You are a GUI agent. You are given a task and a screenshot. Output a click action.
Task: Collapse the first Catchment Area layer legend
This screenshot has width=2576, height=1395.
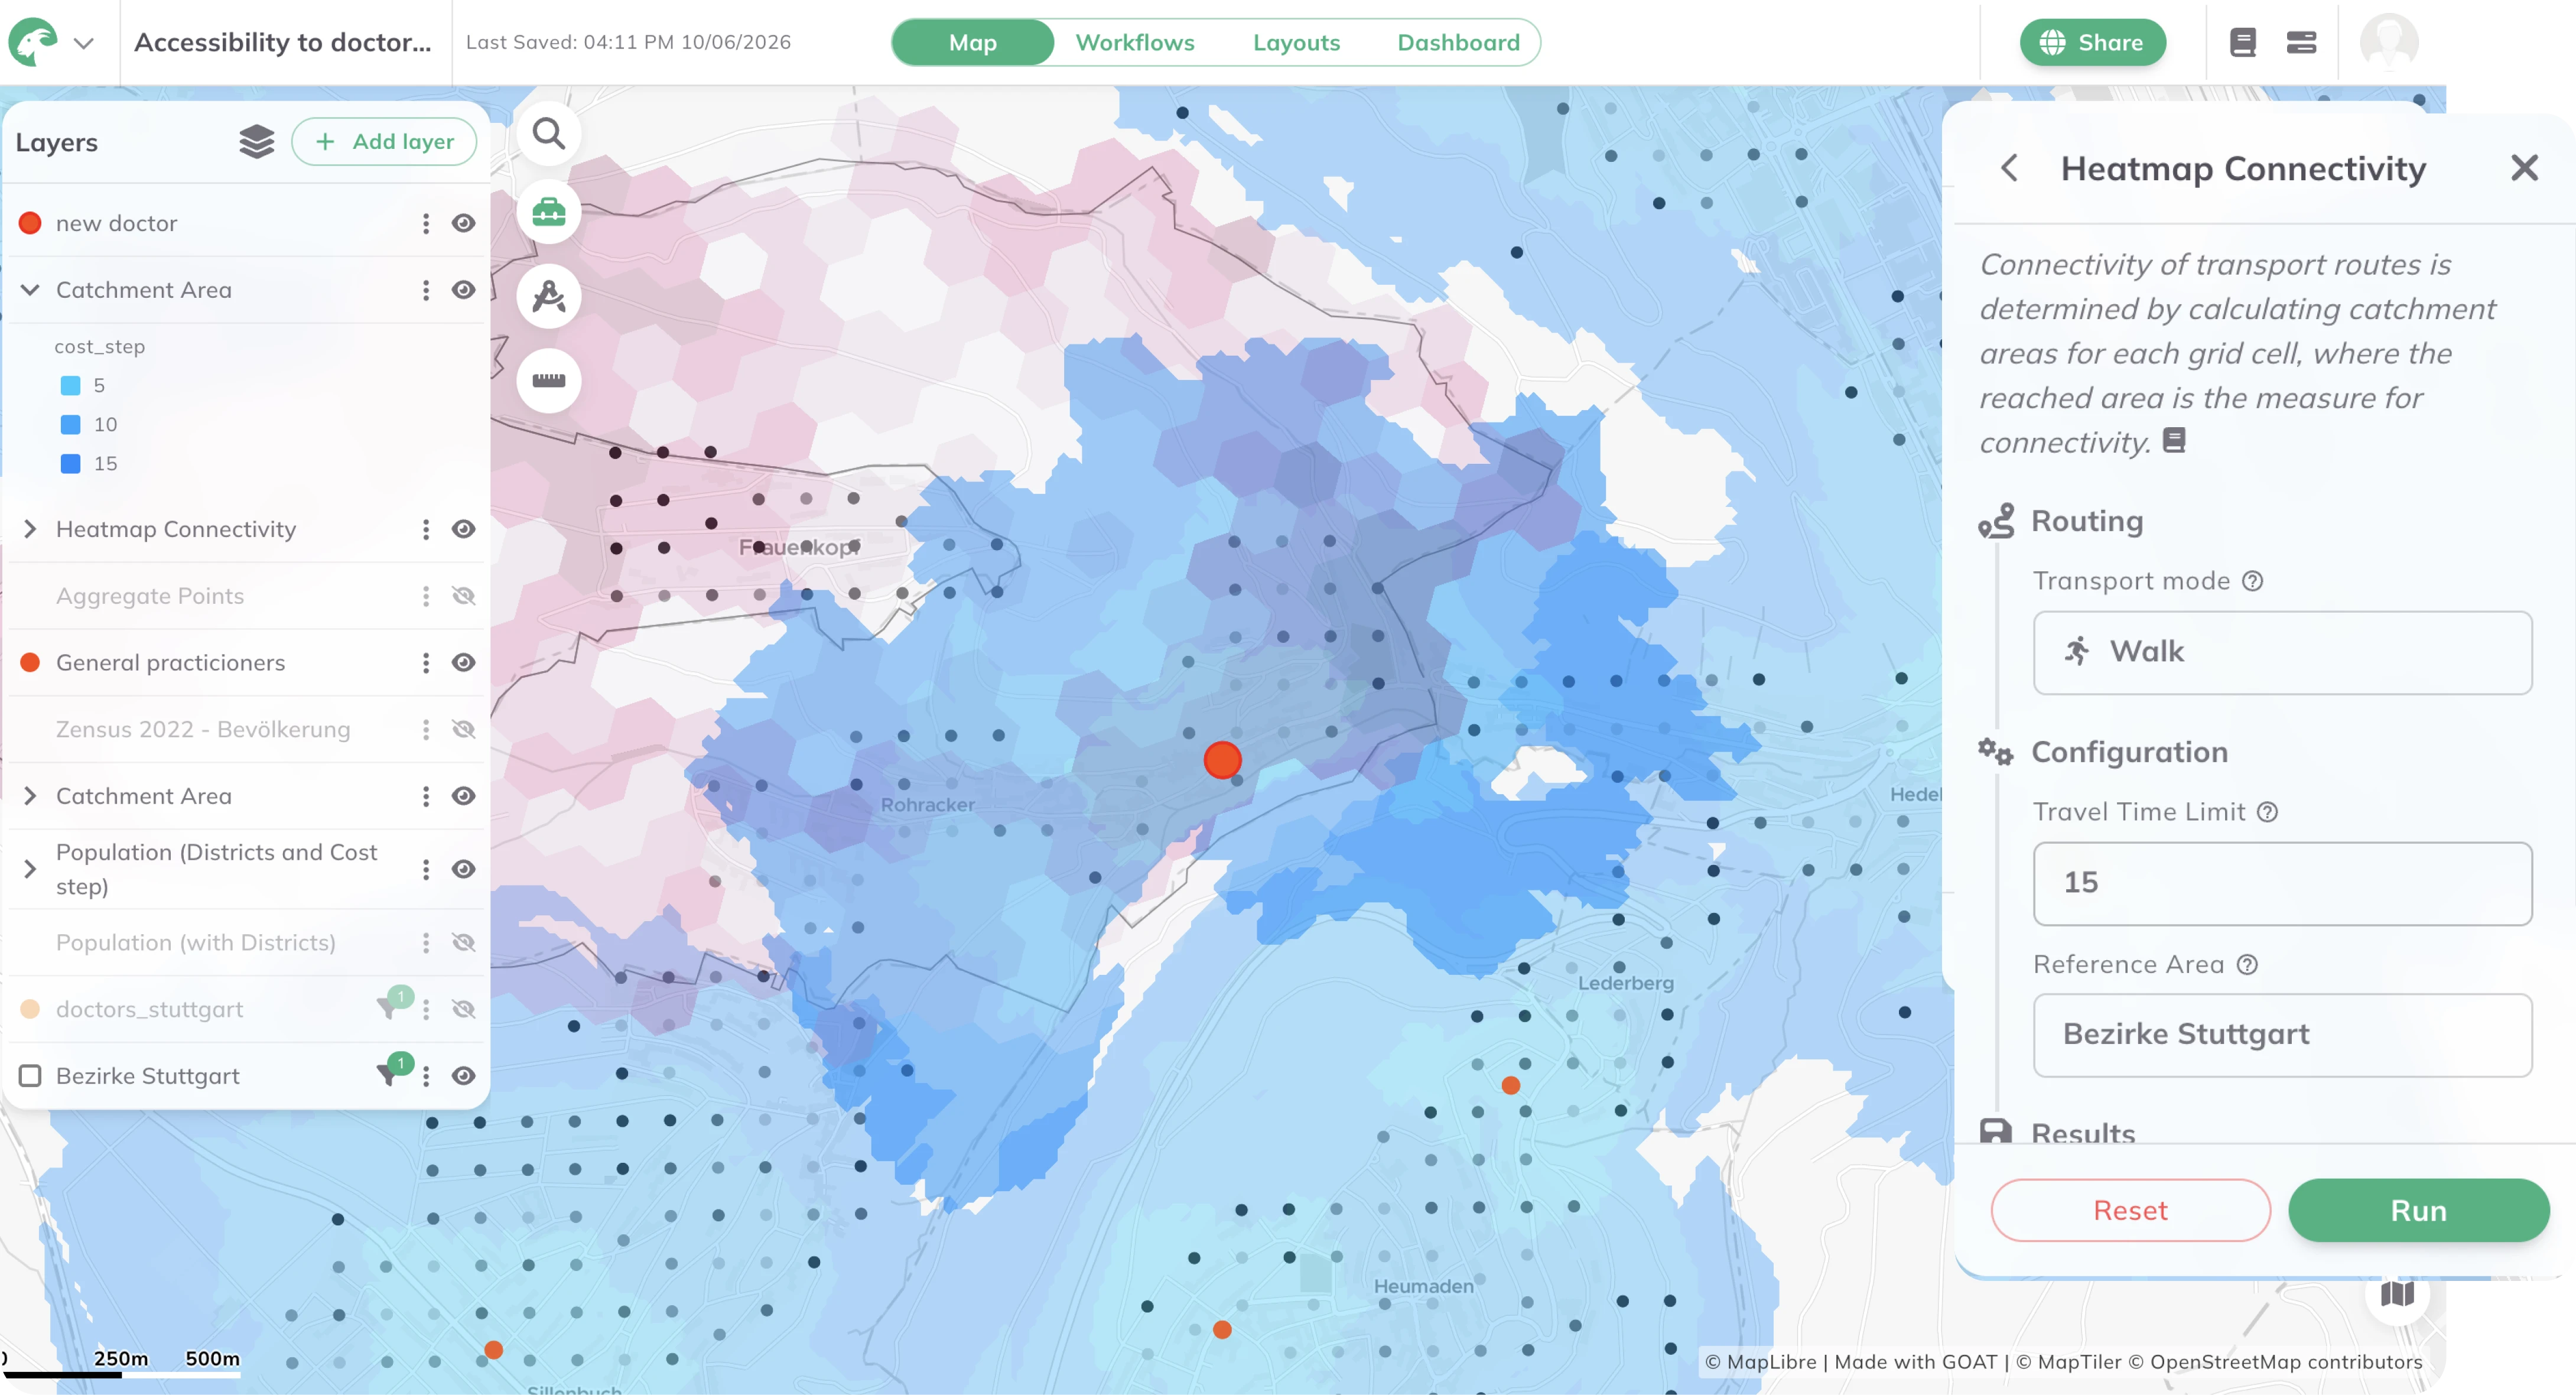(30, 290)
